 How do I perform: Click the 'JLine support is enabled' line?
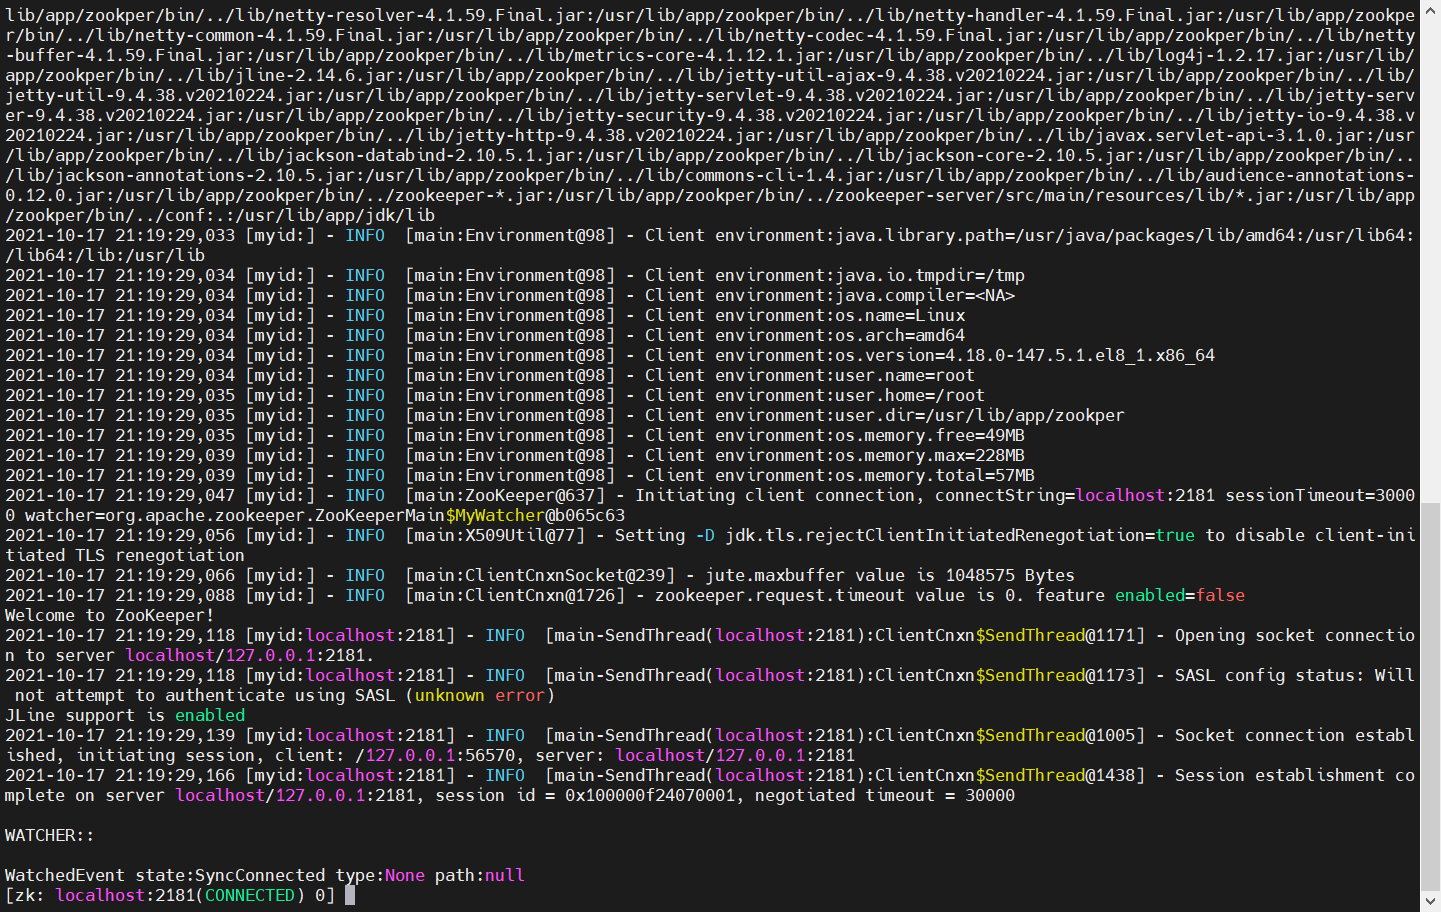coord(125,715)
